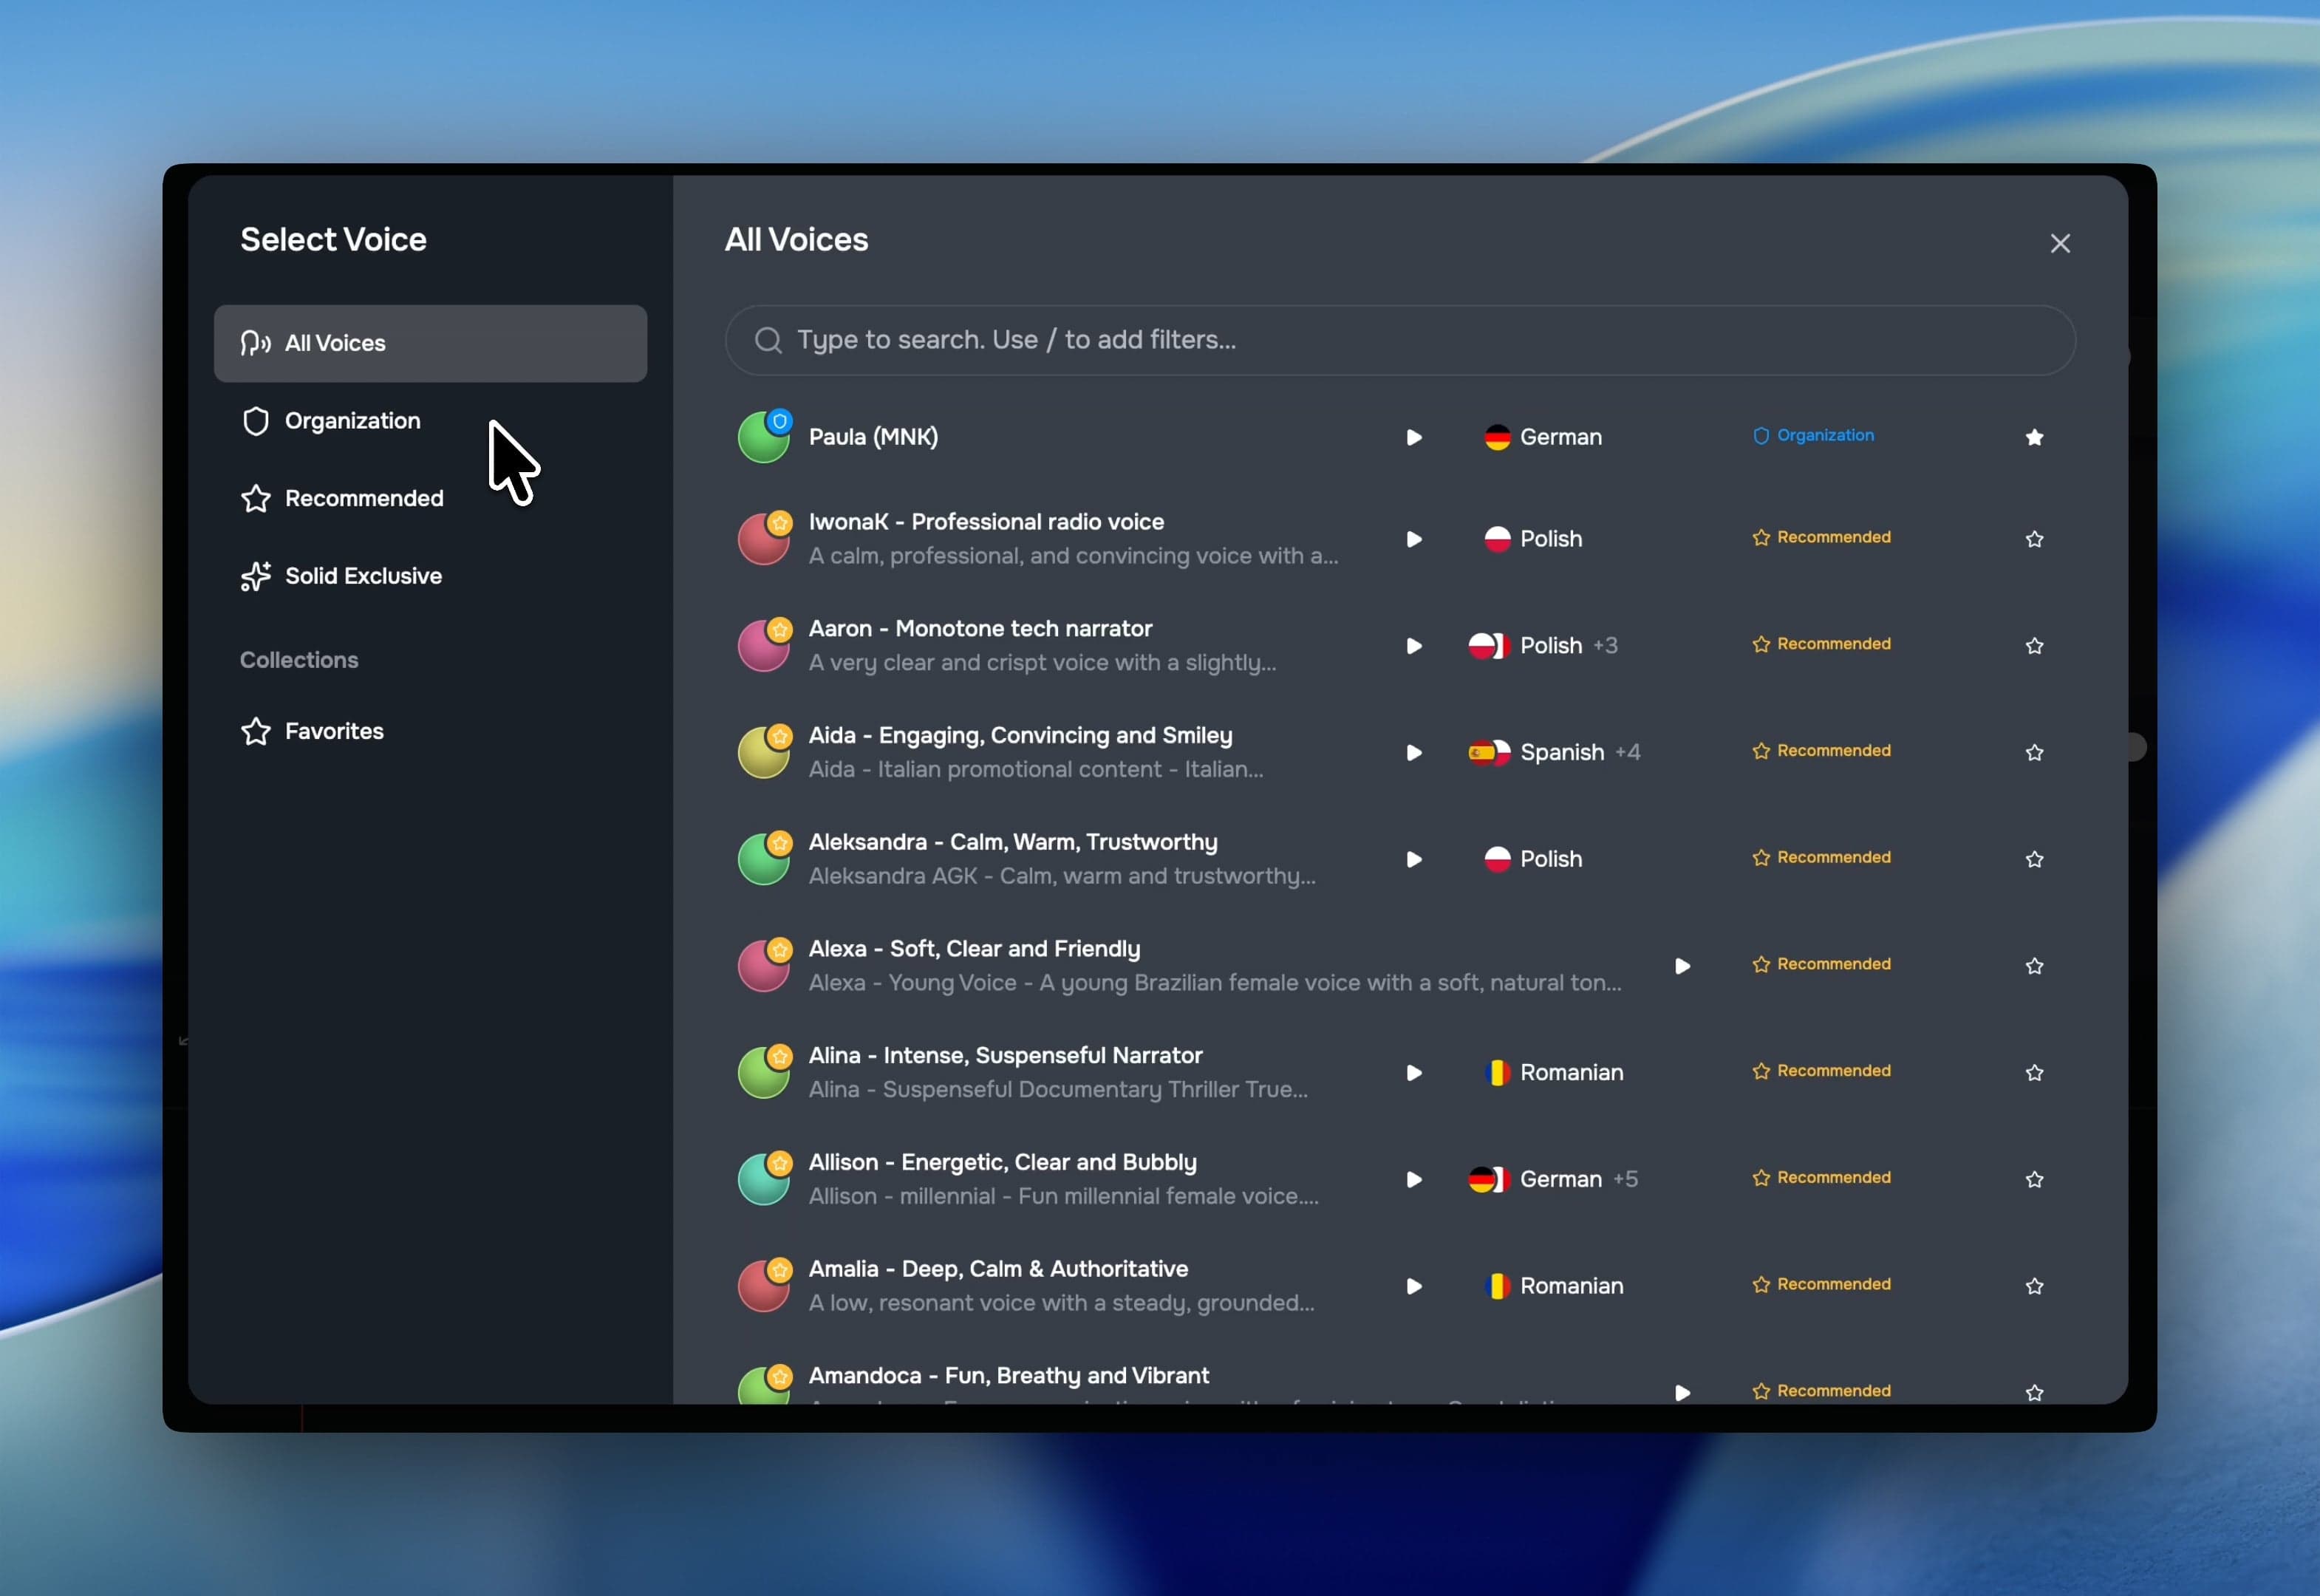Viewport: 2320px width, 1596px height.
Task: Show the Recommended voices section
Action: 430,498
